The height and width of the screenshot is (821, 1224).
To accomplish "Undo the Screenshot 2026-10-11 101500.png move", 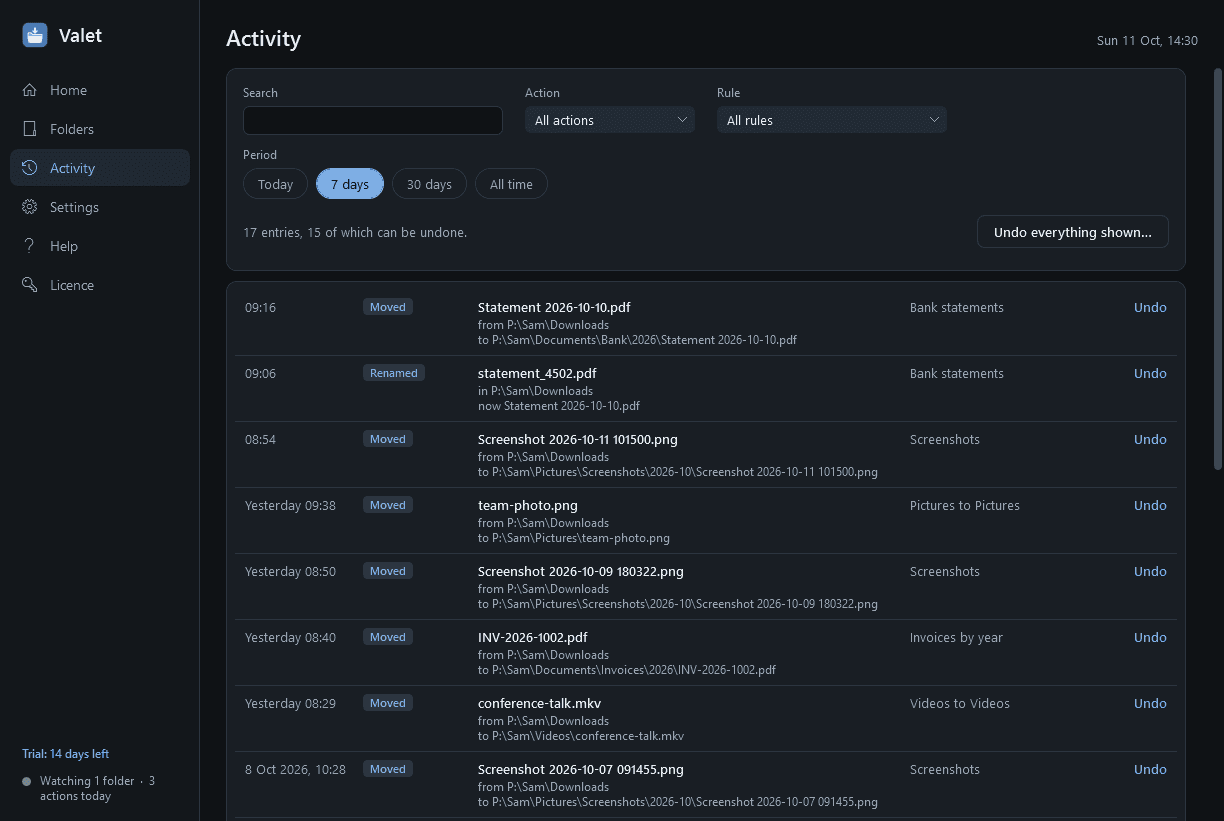I will click(1150, 439).
